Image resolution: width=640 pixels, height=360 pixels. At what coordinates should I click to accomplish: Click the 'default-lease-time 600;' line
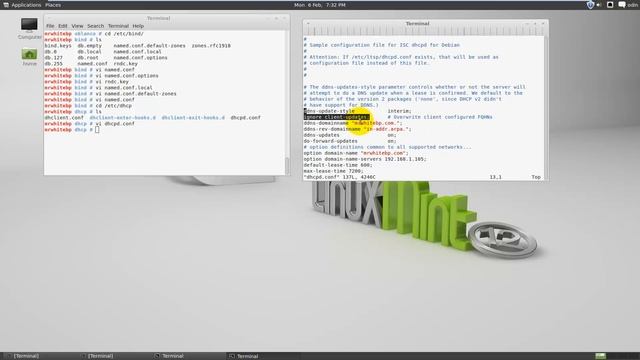pos(338,165)
